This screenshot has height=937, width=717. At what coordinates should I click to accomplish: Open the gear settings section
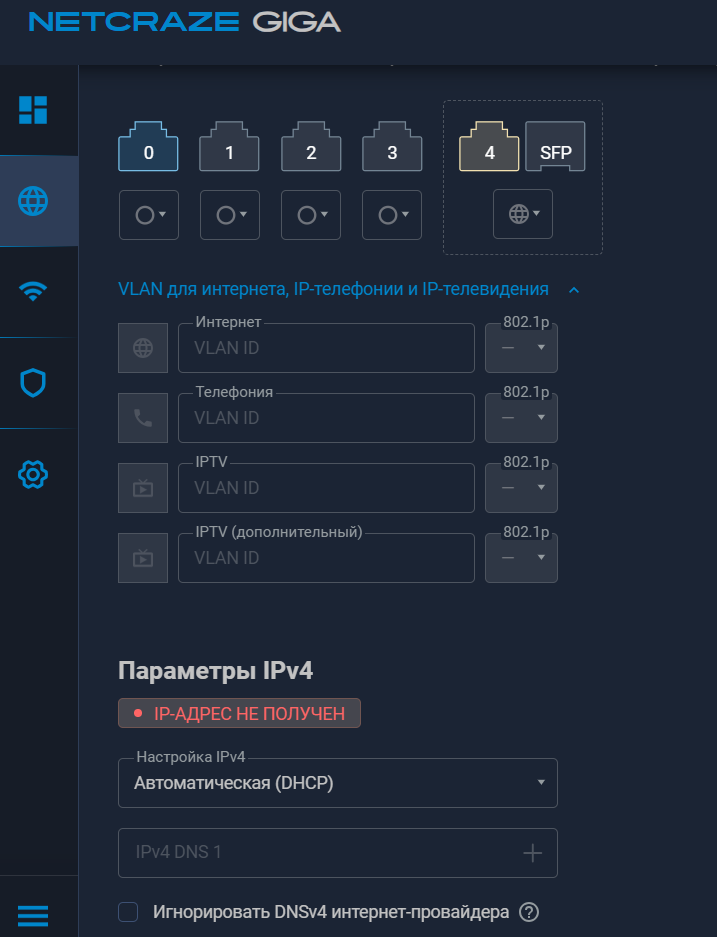point(33,474)
